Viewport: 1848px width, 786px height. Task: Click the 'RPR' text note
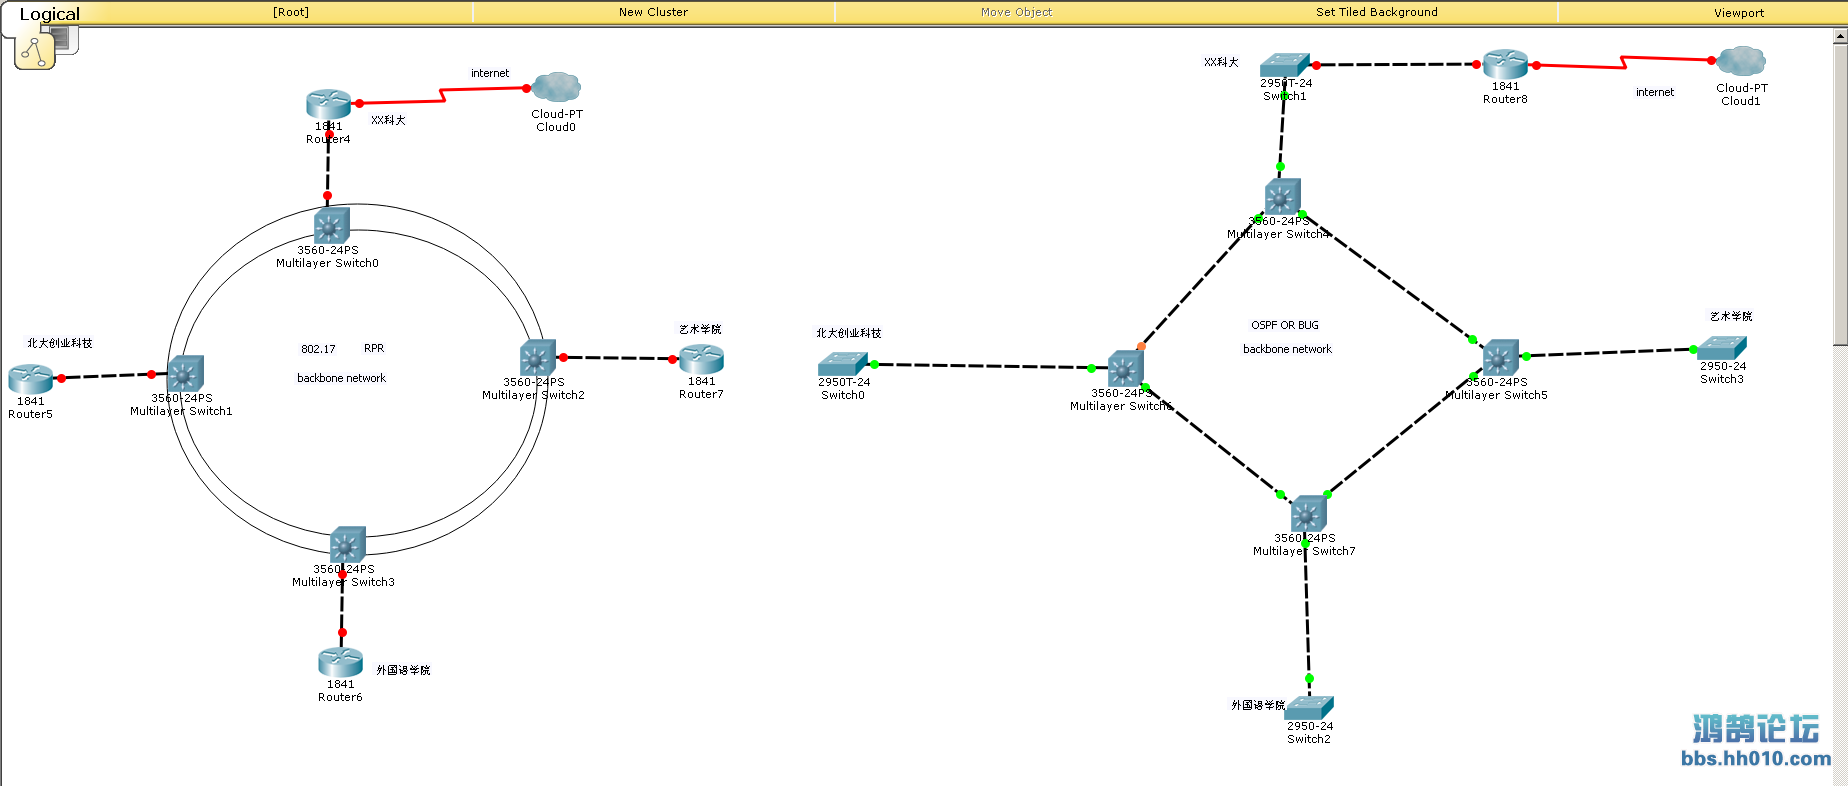[x=374, y=348]
